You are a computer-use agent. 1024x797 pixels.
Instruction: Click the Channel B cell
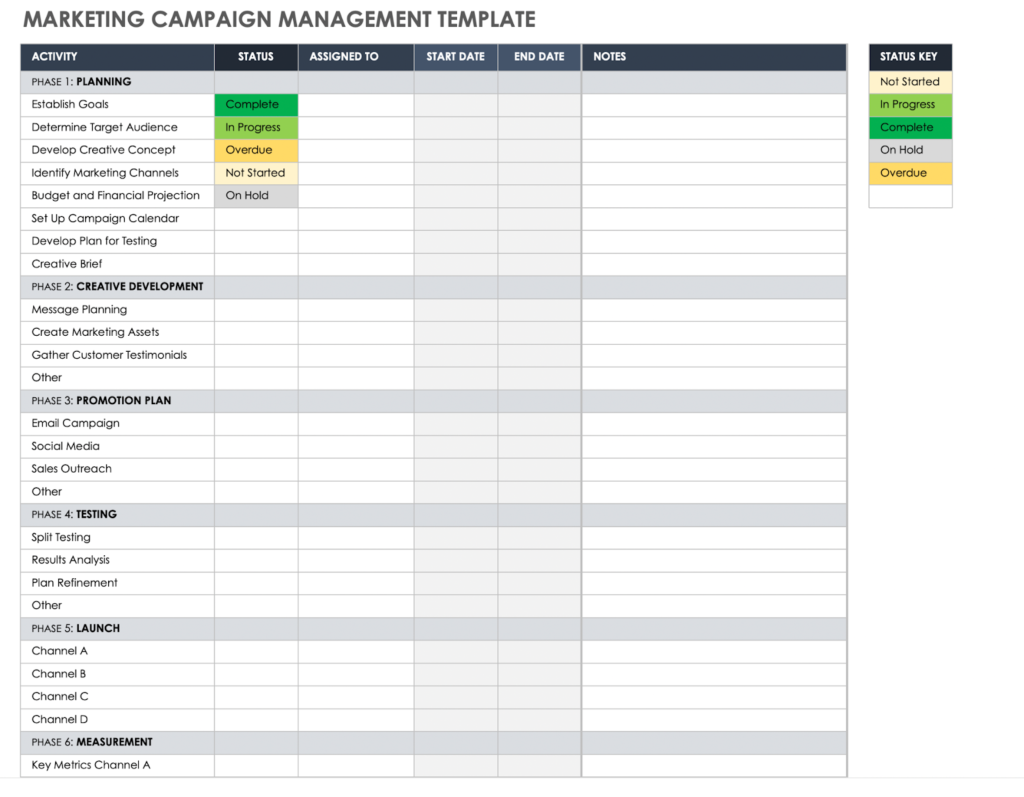[x=118, y=674]
